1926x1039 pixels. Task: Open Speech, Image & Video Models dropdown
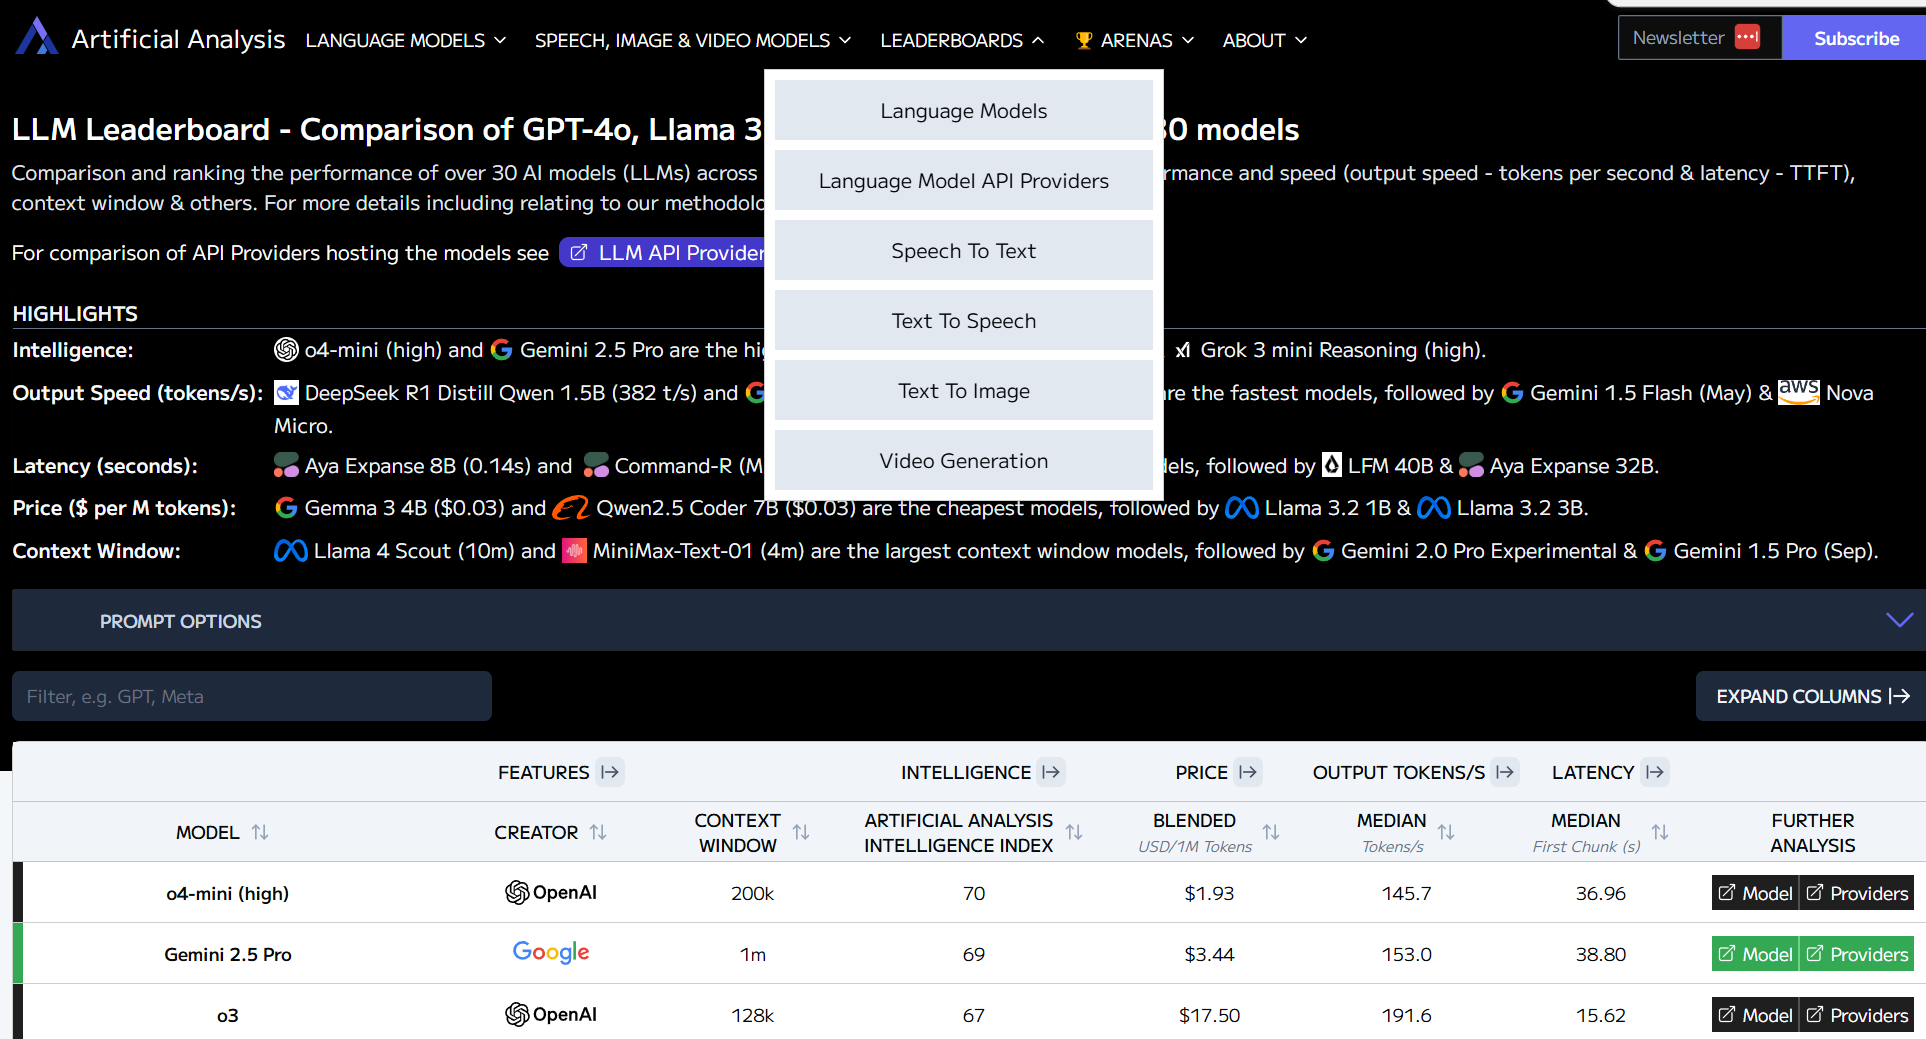693,40
